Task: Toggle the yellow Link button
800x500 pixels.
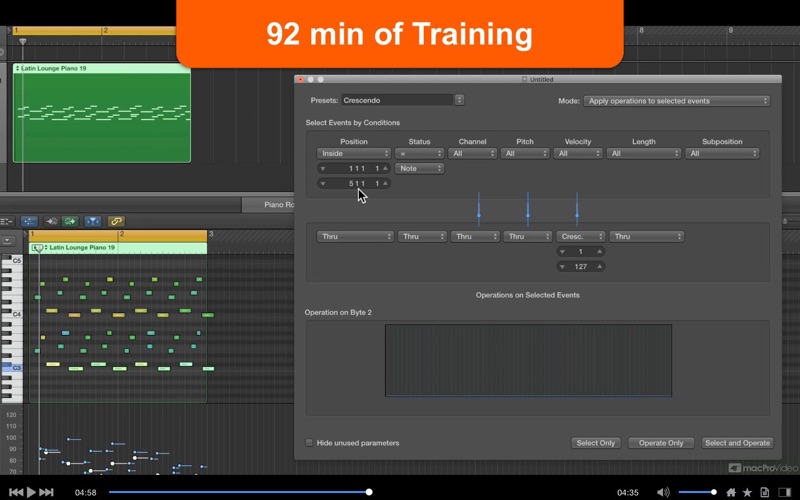Action: click(x=116, y=221)
